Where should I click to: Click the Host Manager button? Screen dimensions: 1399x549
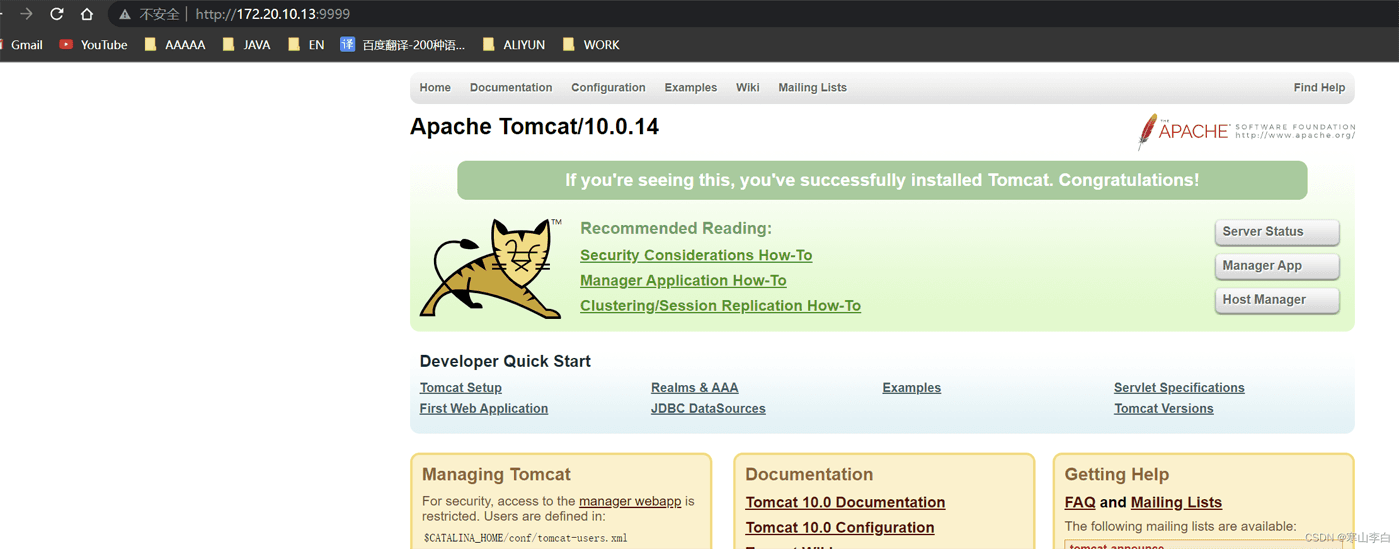1277,300
